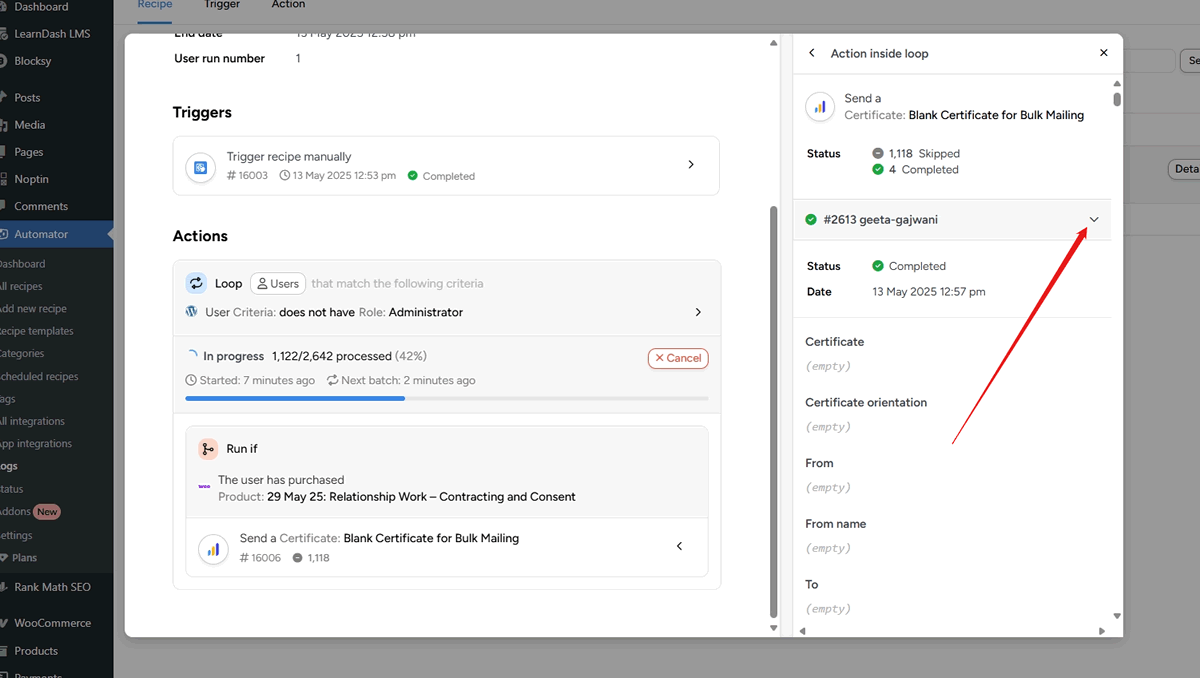Click the main log panel scrollbar

click(x=773, y=411)
